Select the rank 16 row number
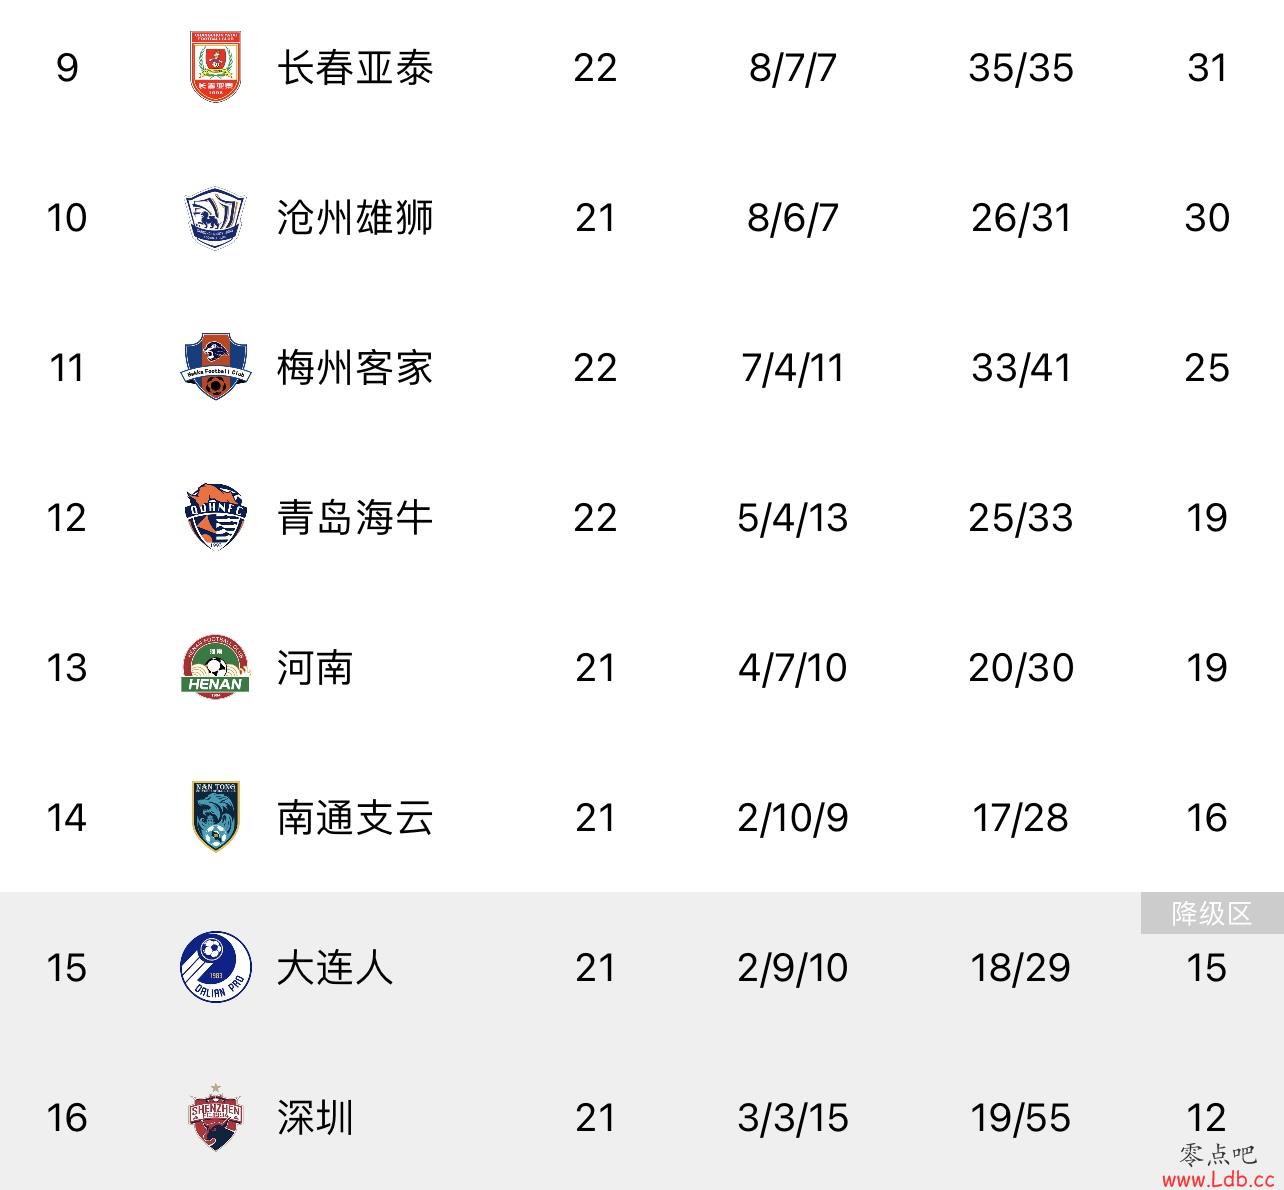This screenshot has width=1284, height=1190. (66, 1118)
